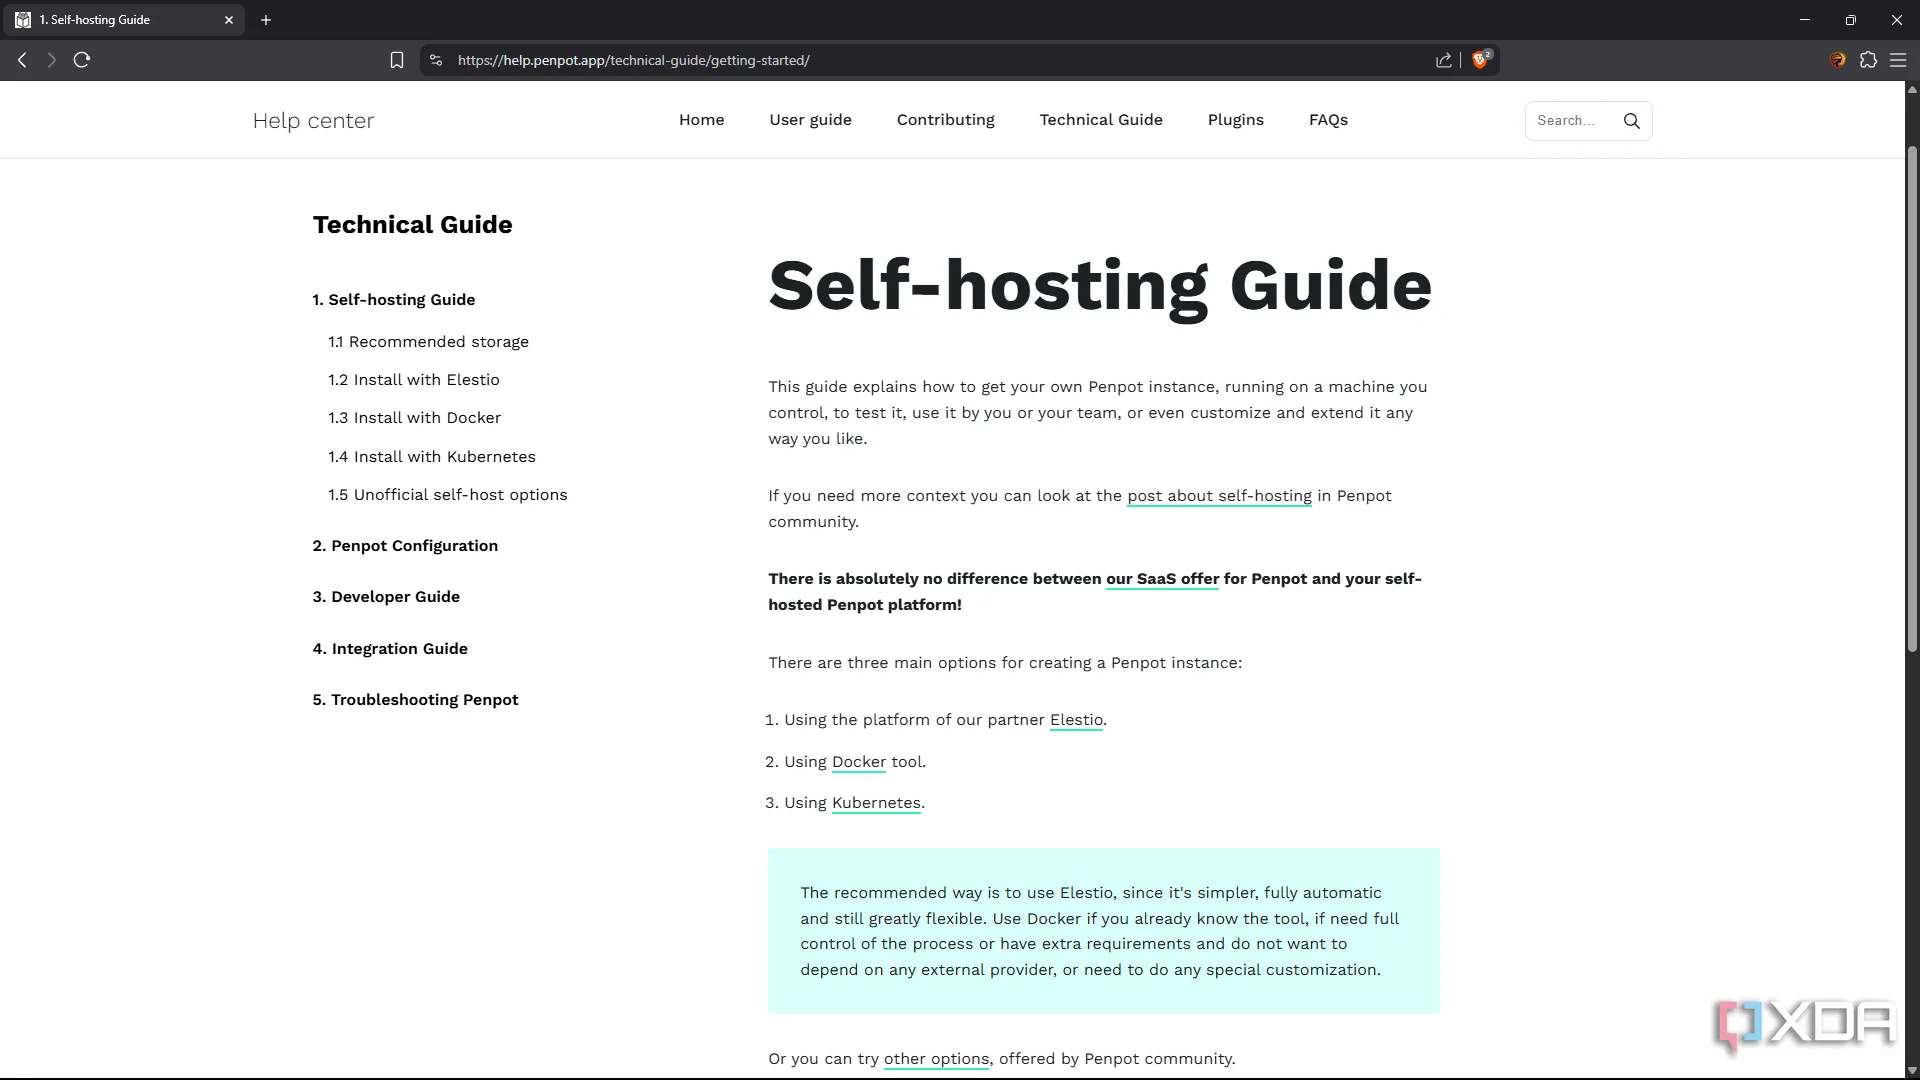The height and width of the screenshot is (1080, 1920).
Task: Open 4. Integration Guide in sidebar
Action: [x=390, y=649]
